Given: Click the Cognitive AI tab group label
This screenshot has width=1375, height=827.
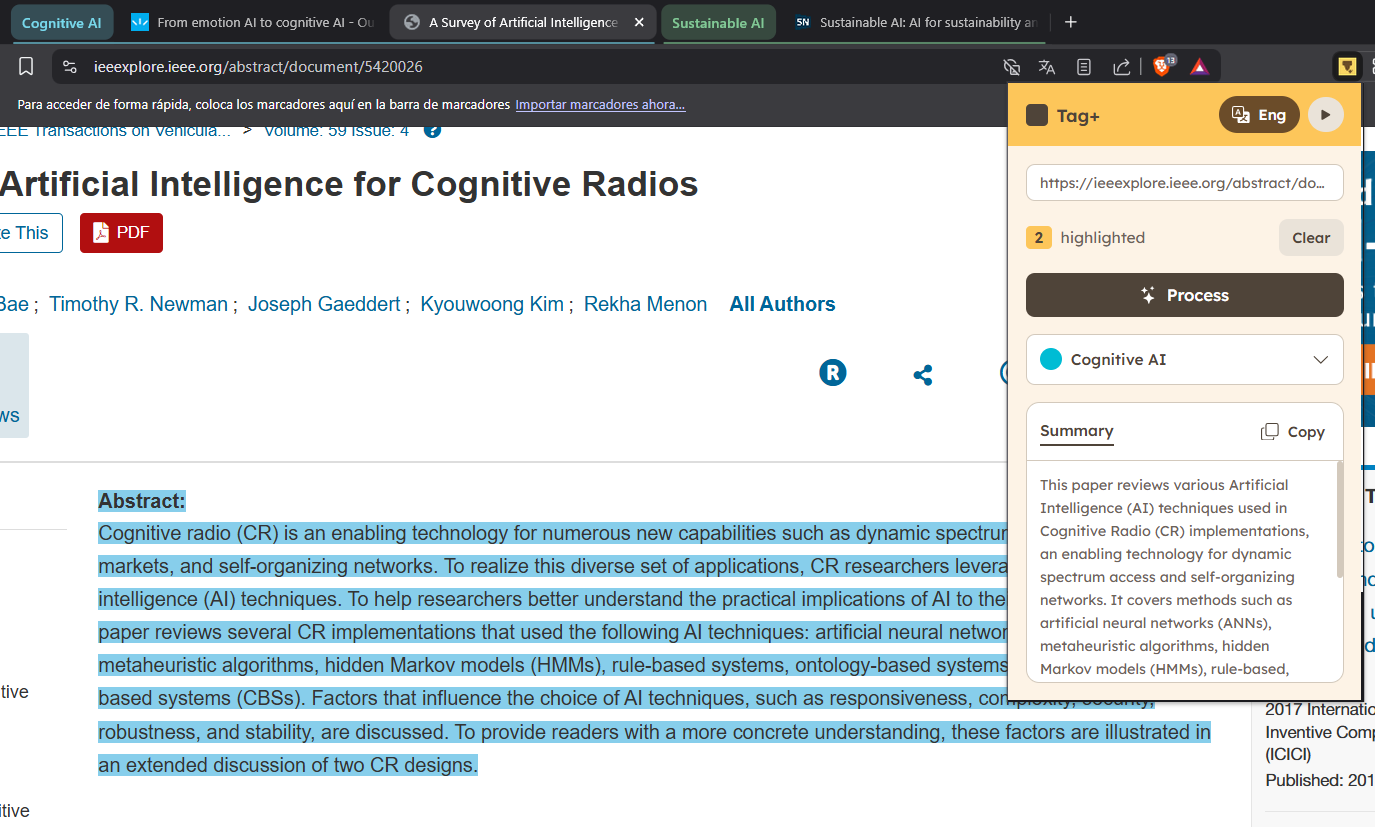Looking at the screenshot, I should pos(61,23).
